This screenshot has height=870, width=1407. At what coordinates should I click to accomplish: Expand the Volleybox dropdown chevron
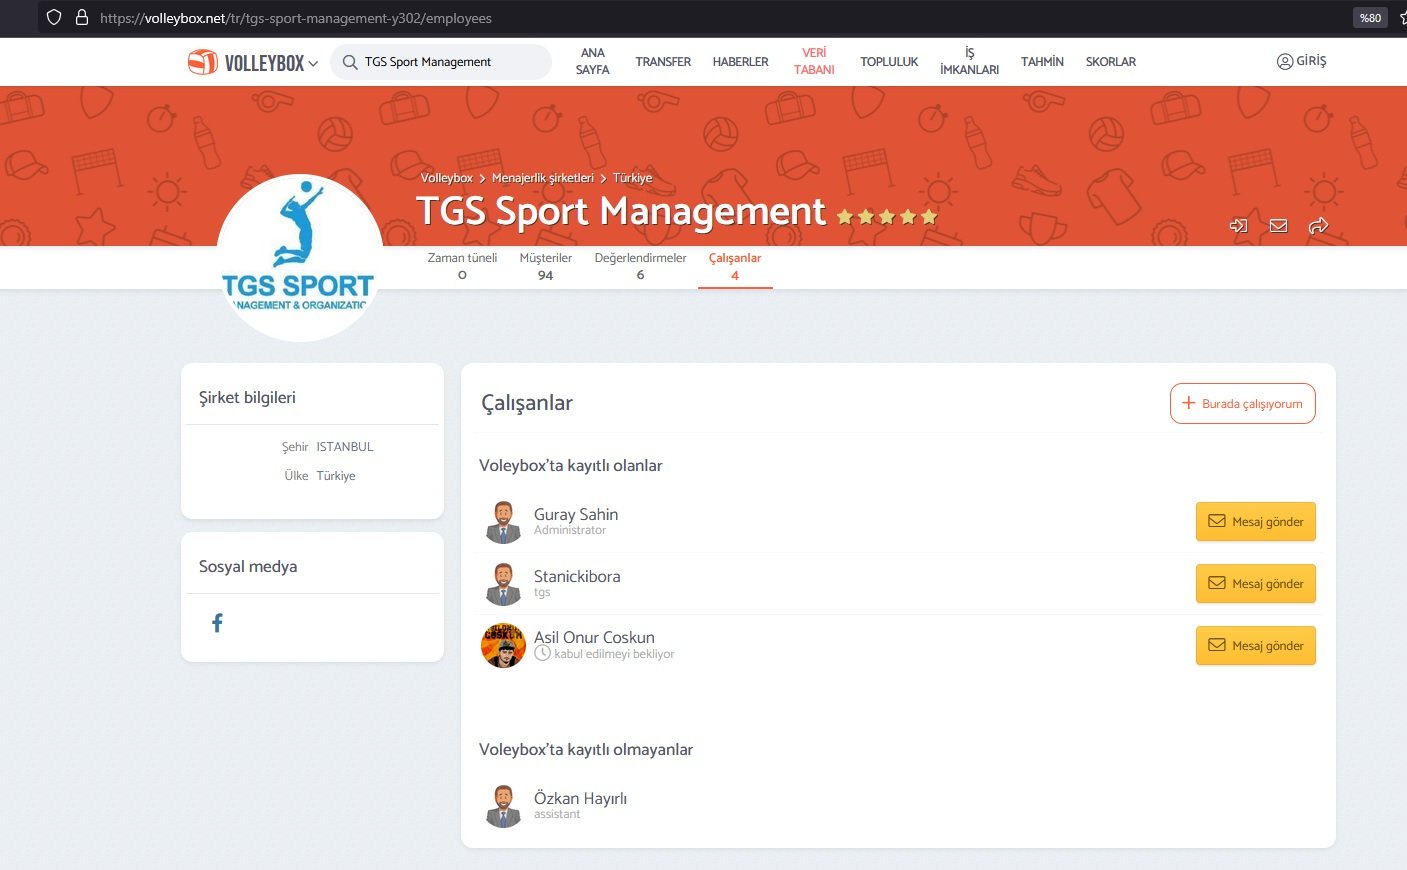click(x=313, y=63)
